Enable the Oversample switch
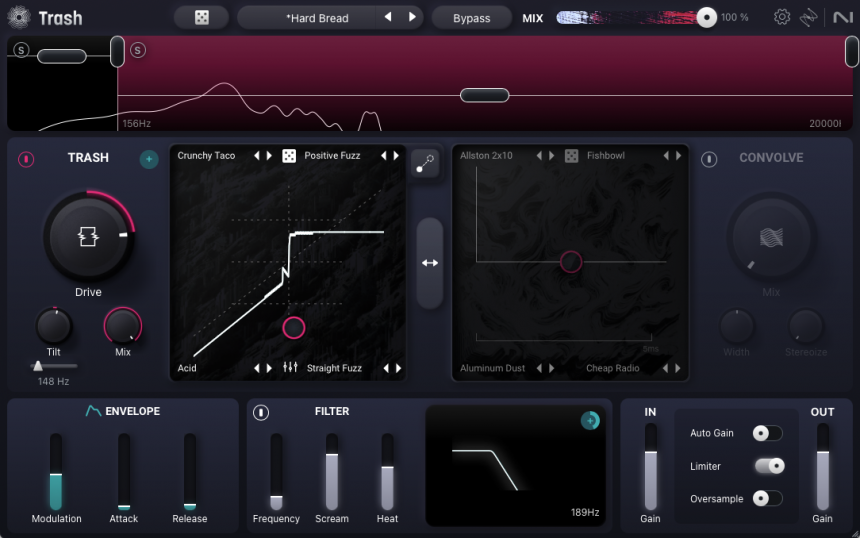860x538 pixels. point(767,499)
